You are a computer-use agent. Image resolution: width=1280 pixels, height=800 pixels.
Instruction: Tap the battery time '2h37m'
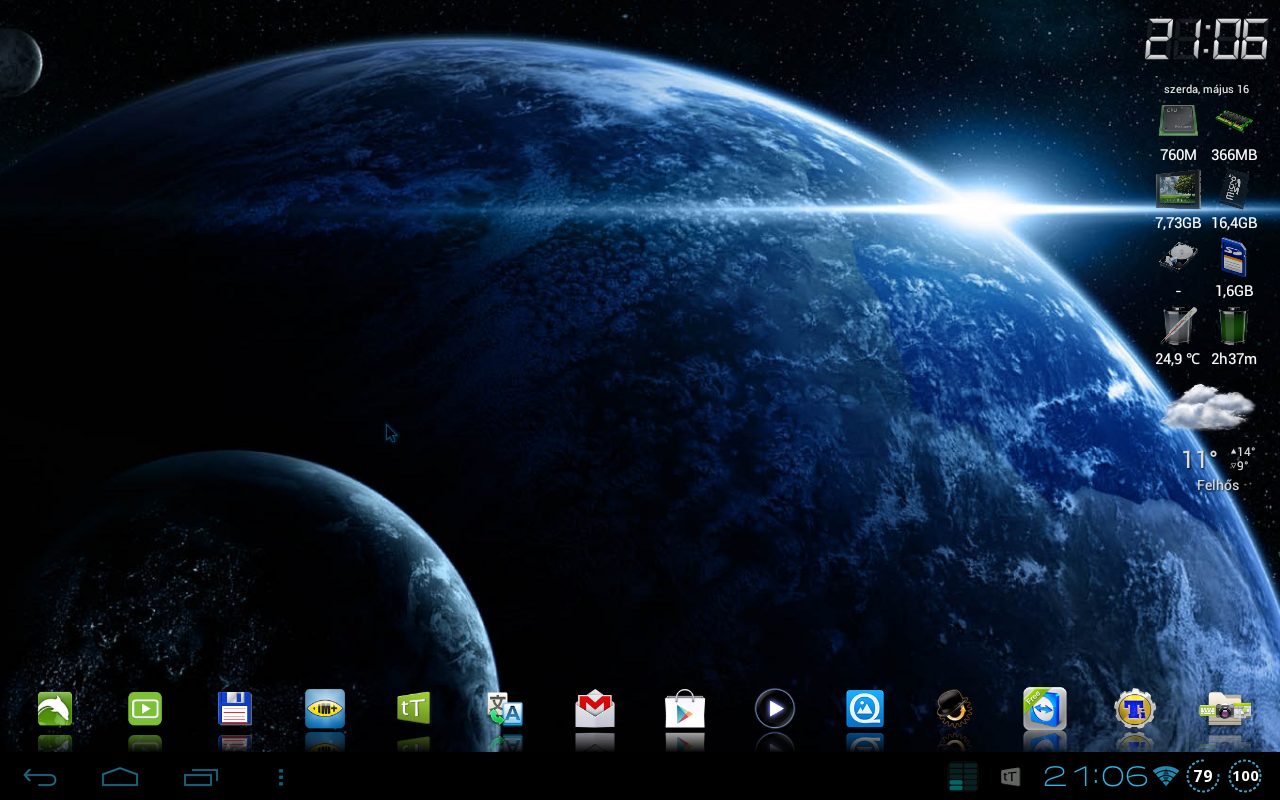pos(1234,359)
